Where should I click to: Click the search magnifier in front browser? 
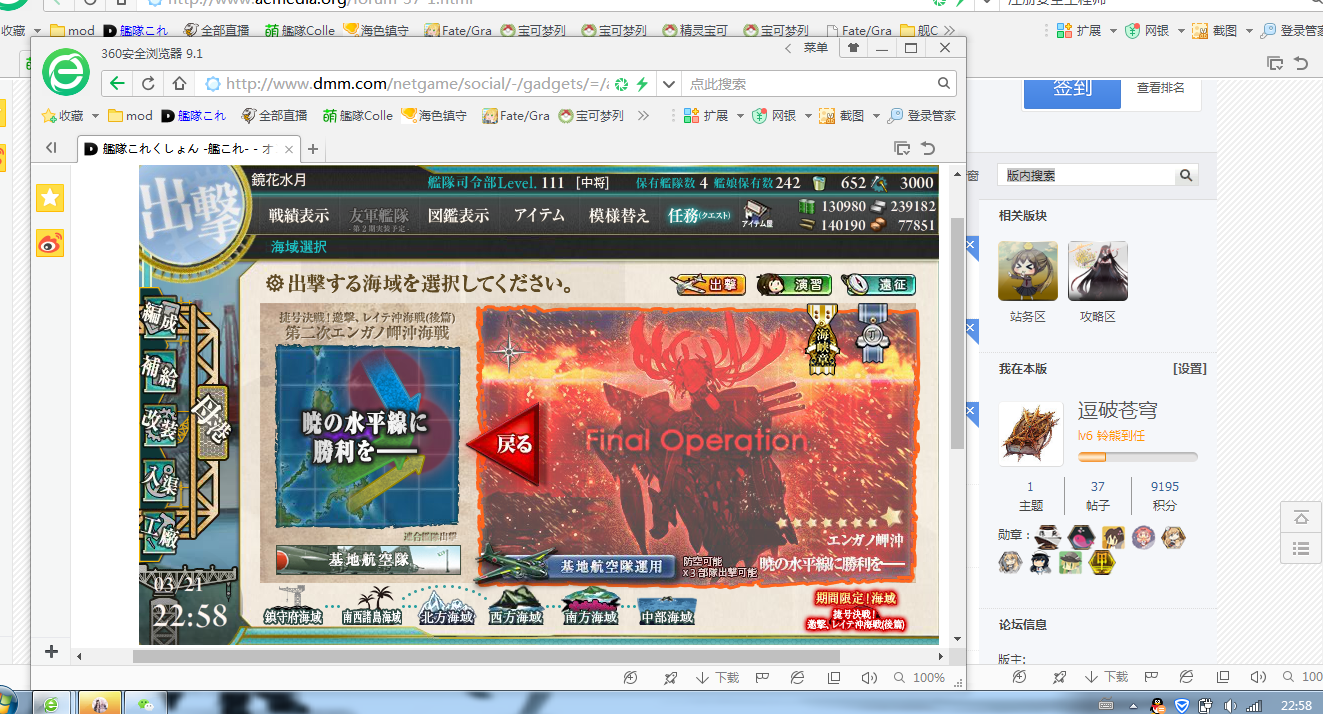(x=943, y=84)
